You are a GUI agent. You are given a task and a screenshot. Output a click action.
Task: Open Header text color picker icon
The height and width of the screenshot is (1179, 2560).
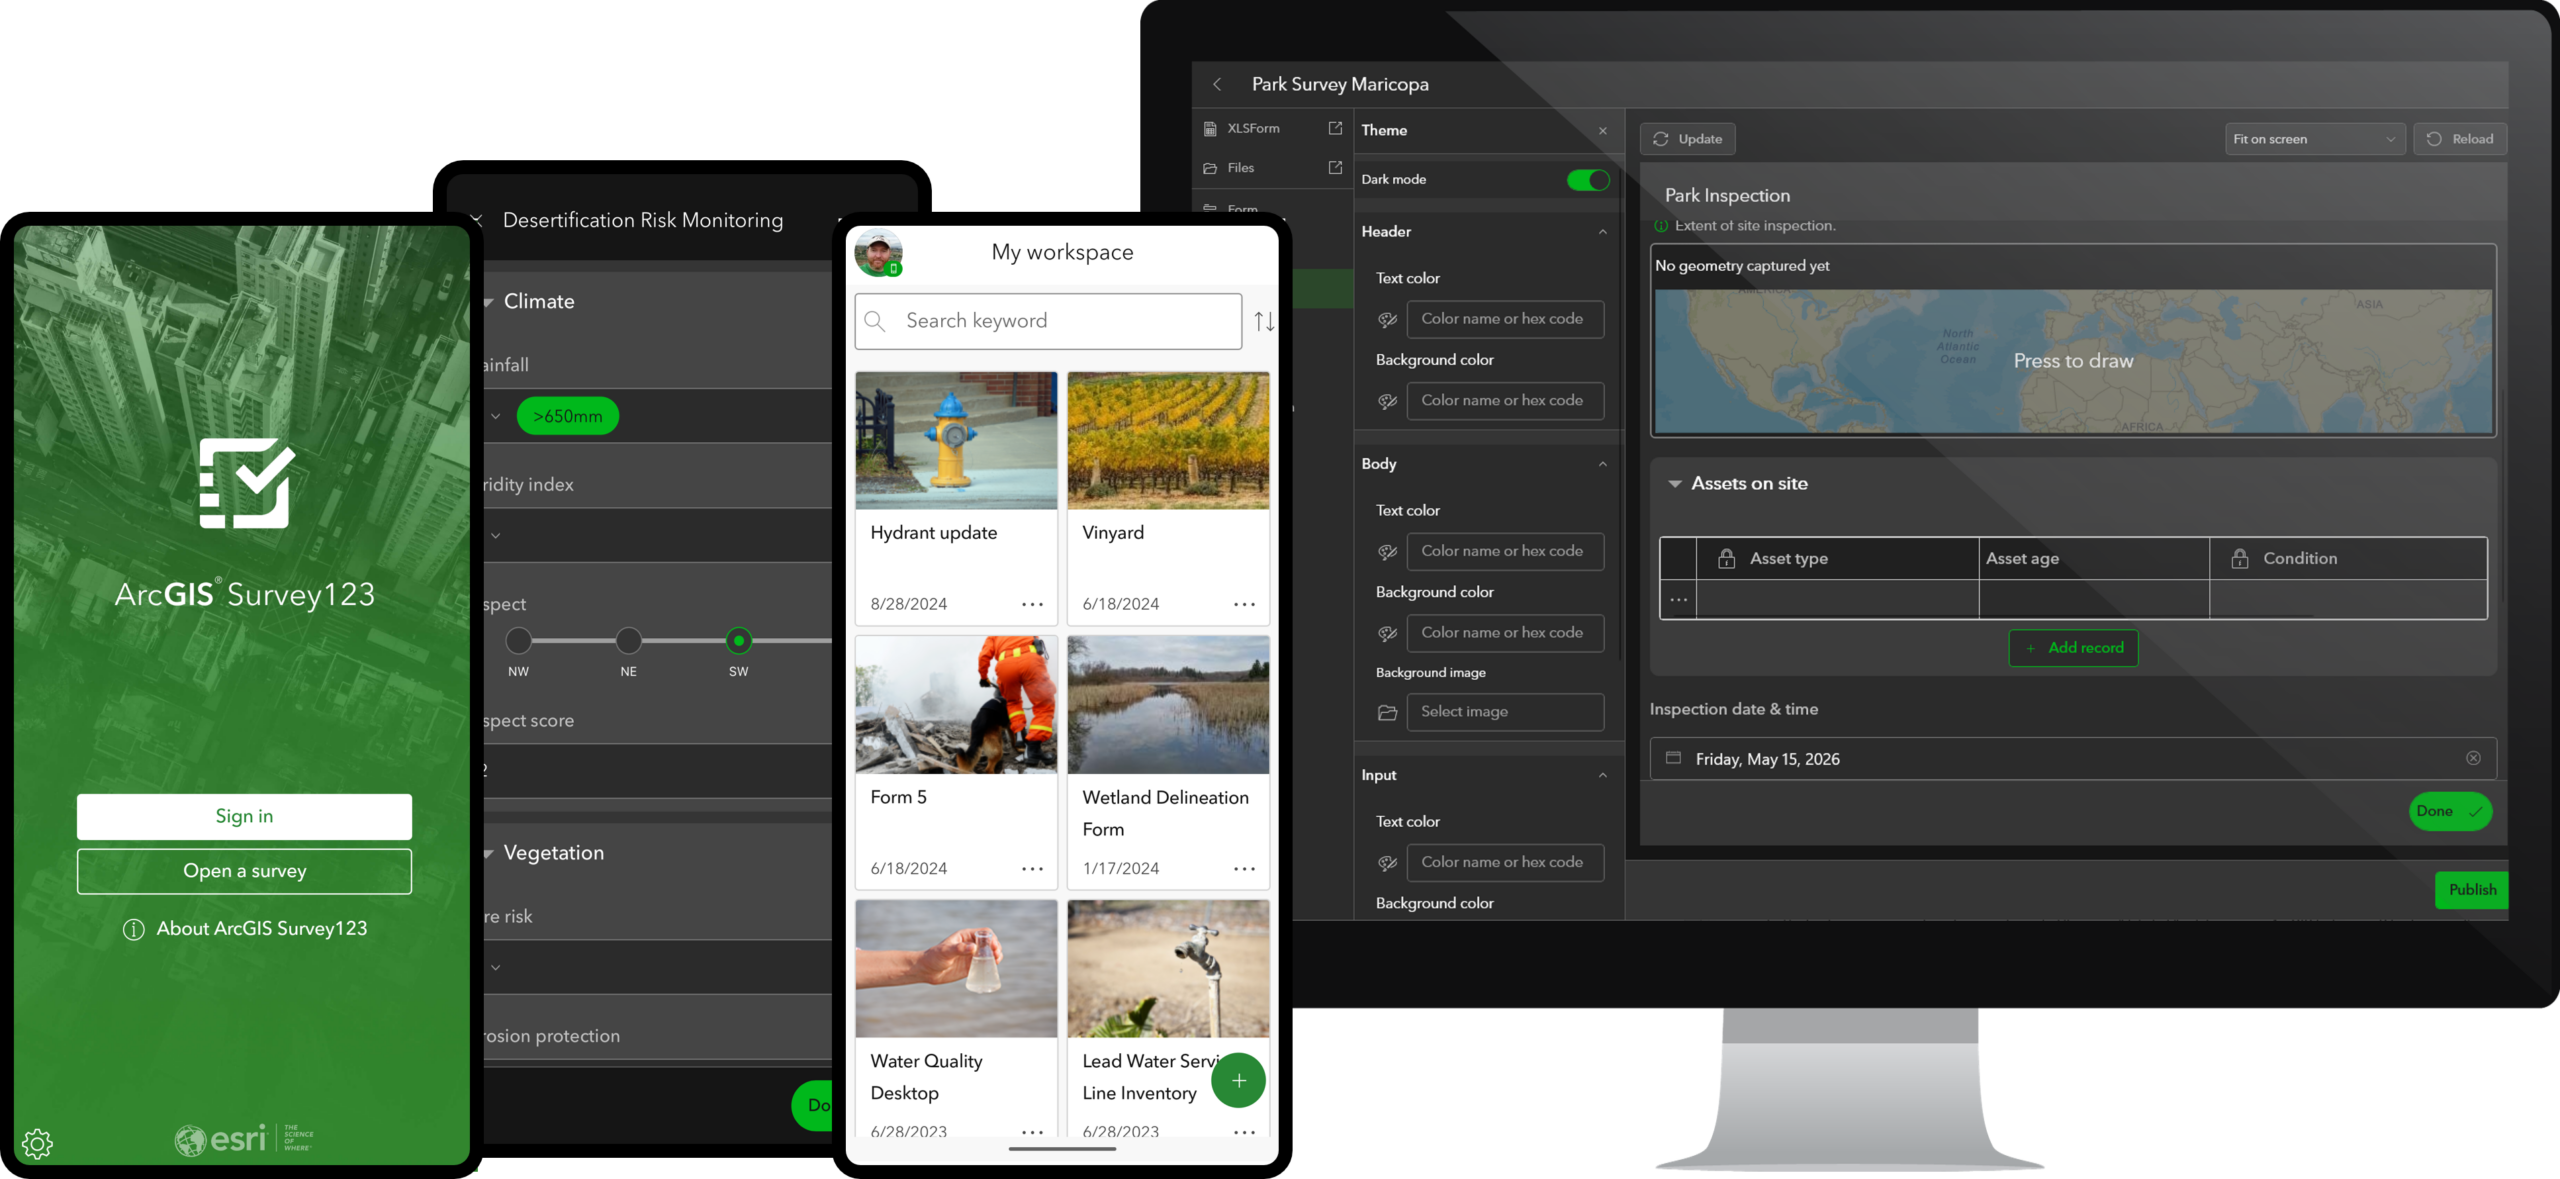point(1387,320)
